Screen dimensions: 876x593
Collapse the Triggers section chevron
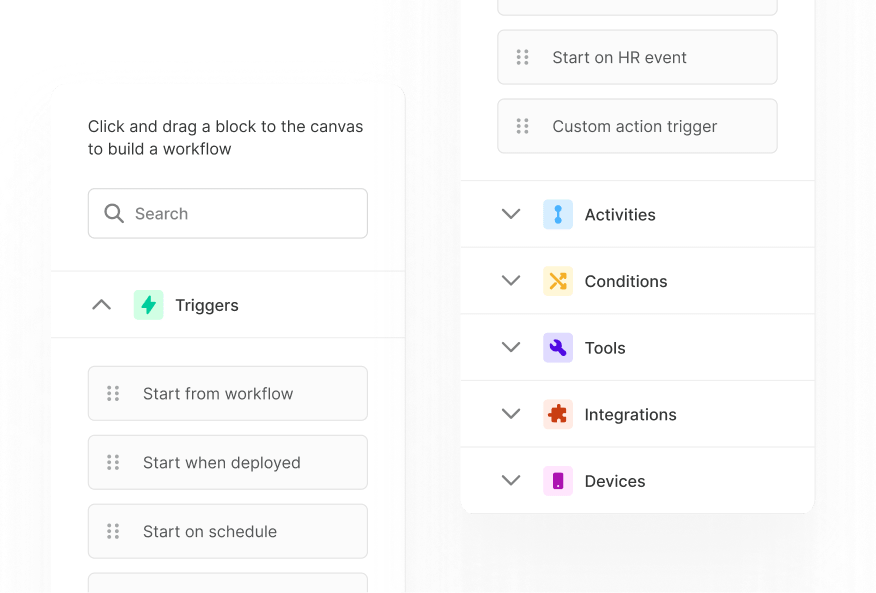(x=101, y=305)
